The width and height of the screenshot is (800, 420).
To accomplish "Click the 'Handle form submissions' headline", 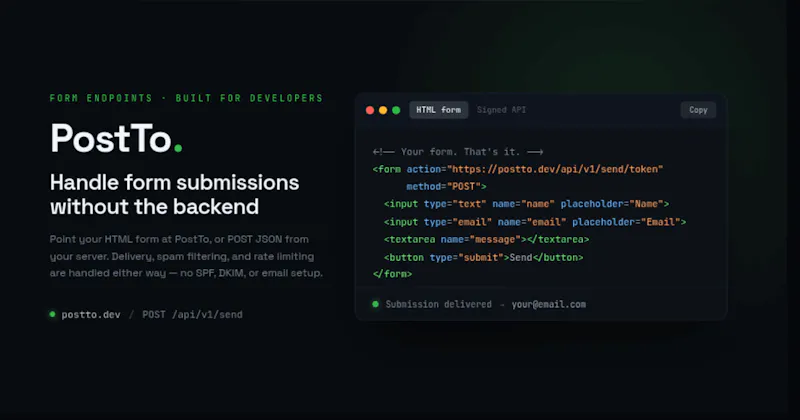I will (x=174, y=194).
